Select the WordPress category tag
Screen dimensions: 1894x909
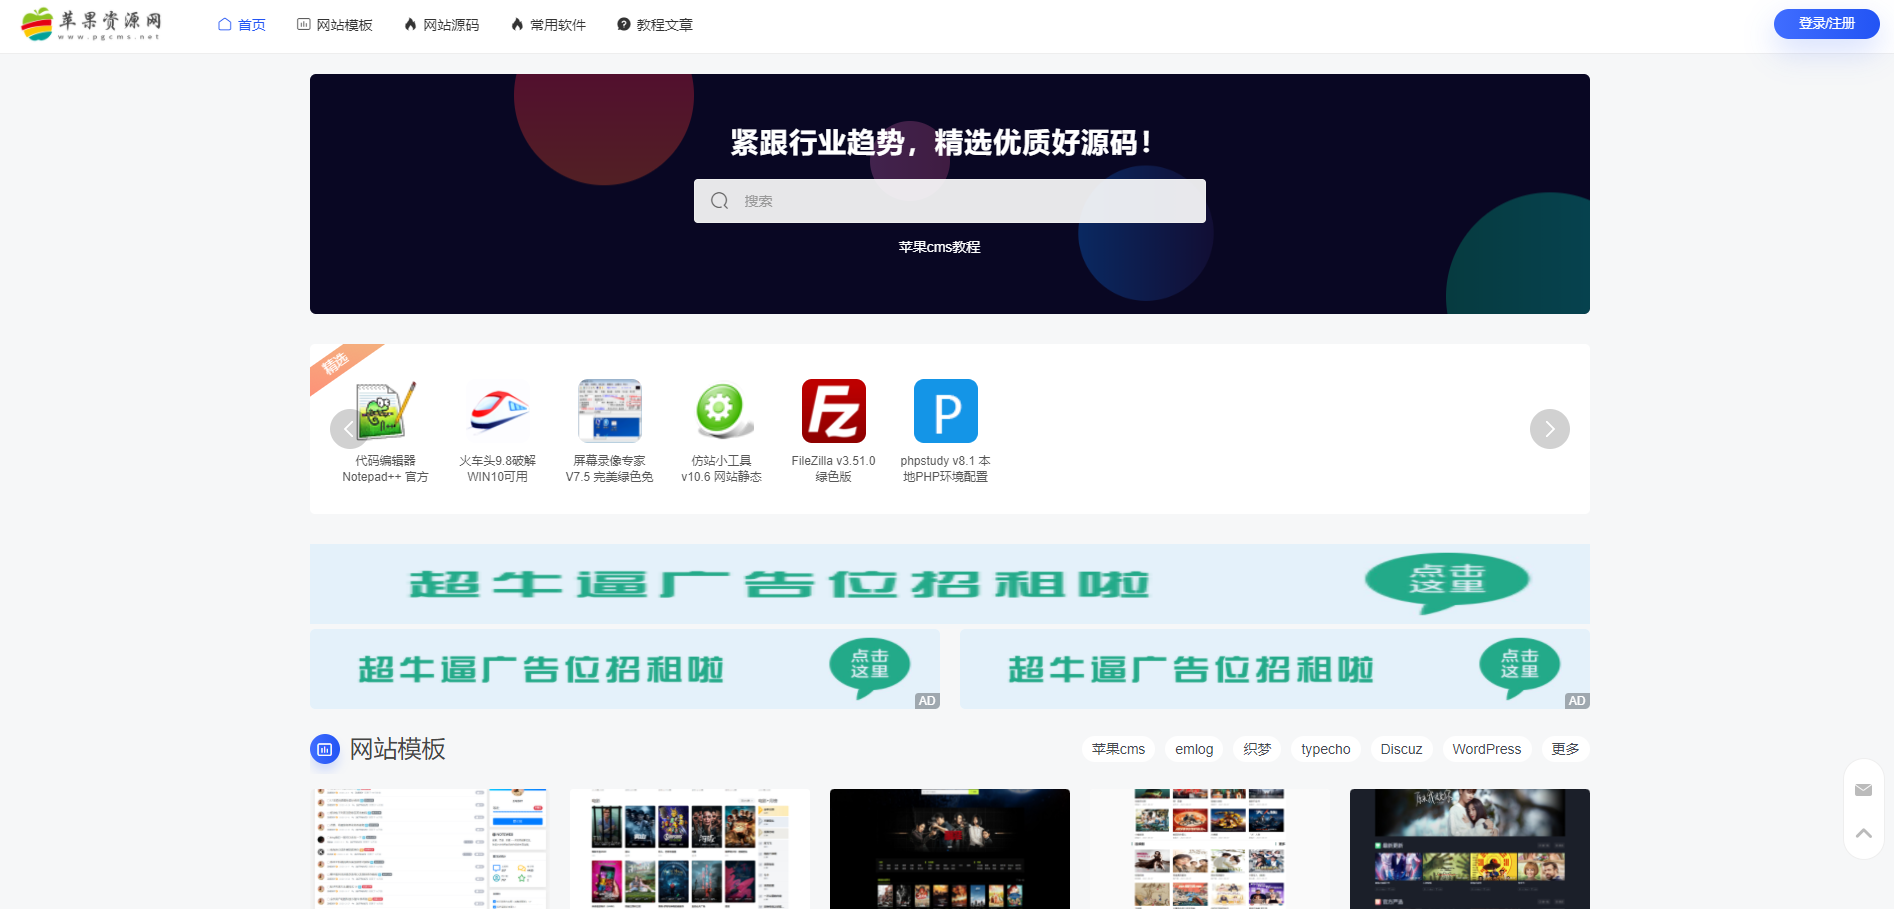(x=1486, y=748)
